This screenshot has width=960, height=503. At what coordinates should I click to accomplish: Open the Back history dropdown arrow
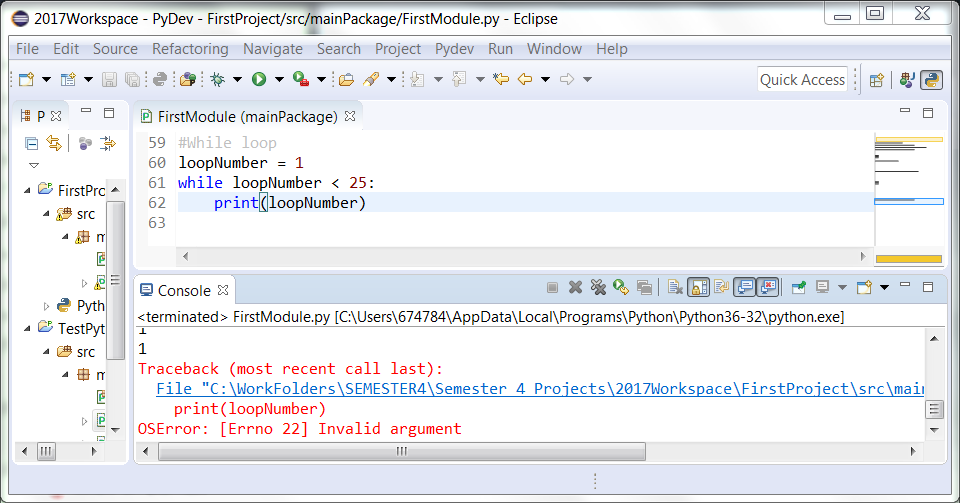pos(546,80)
